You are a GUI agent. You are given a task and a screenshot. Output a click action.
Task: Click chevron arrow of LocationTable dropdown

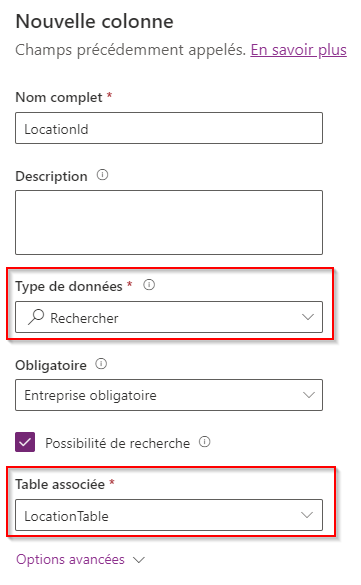point(307,515)
